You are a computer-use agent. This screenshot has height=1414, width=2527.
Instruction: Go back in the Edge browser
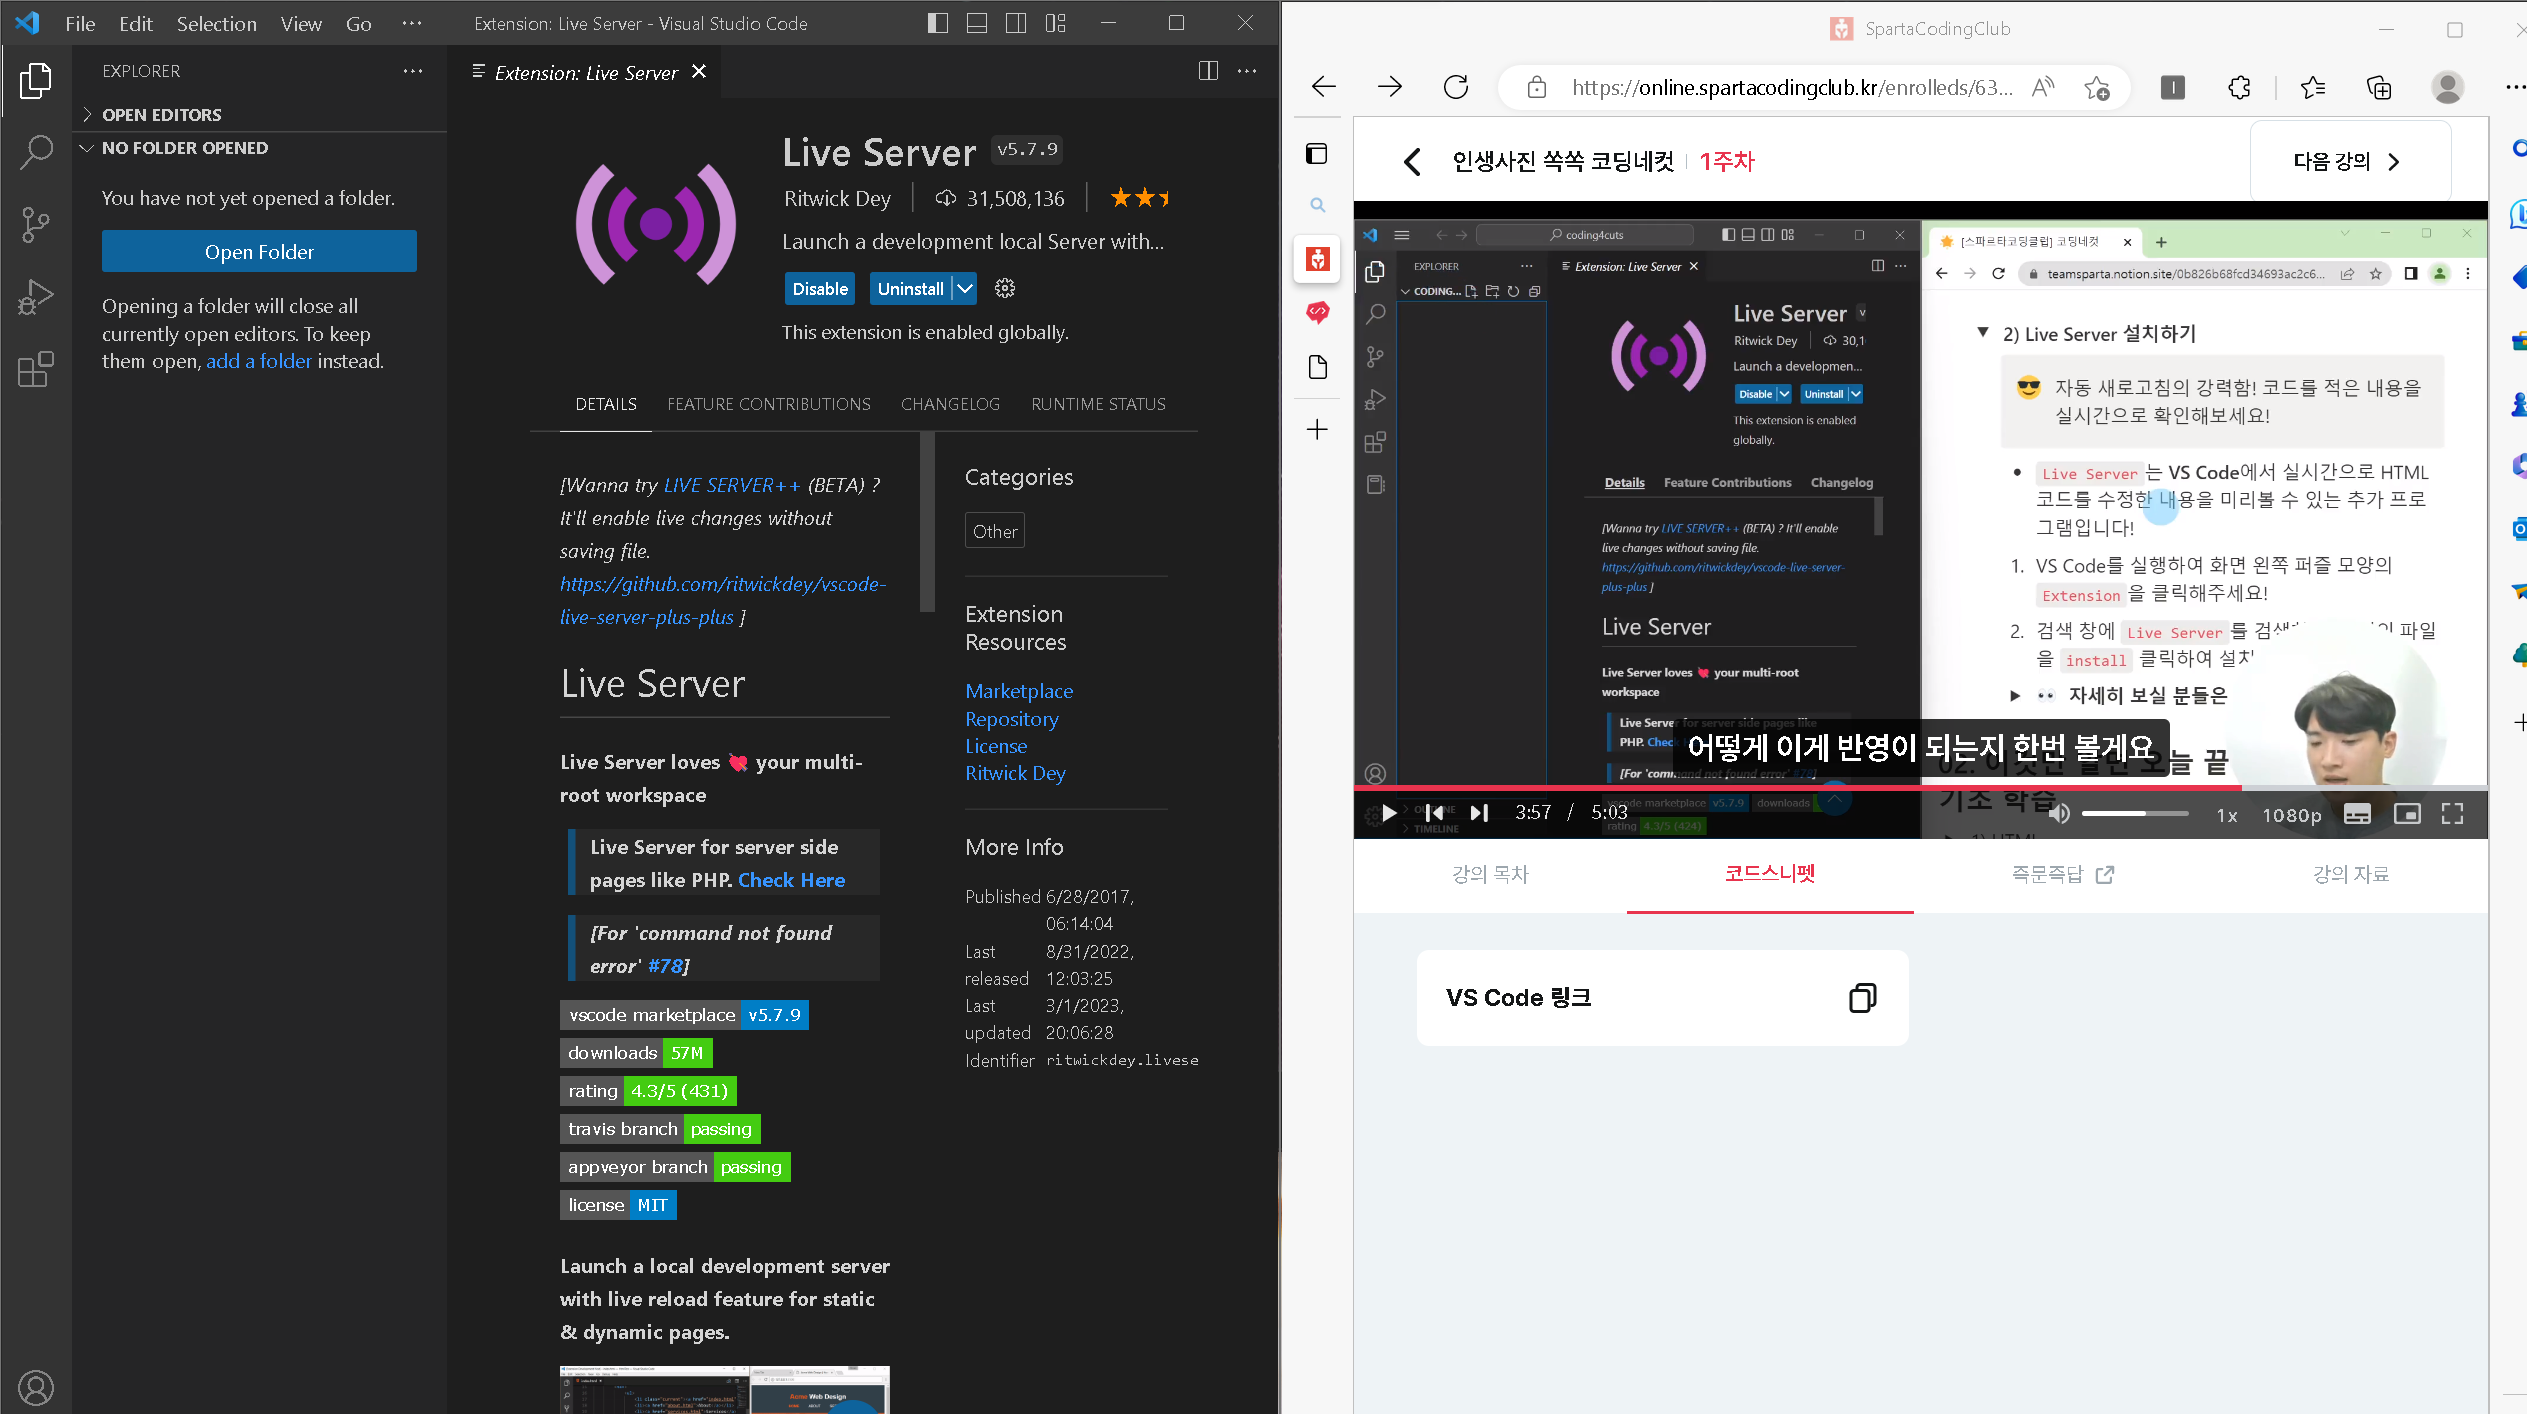click(x=1324, y=87)
